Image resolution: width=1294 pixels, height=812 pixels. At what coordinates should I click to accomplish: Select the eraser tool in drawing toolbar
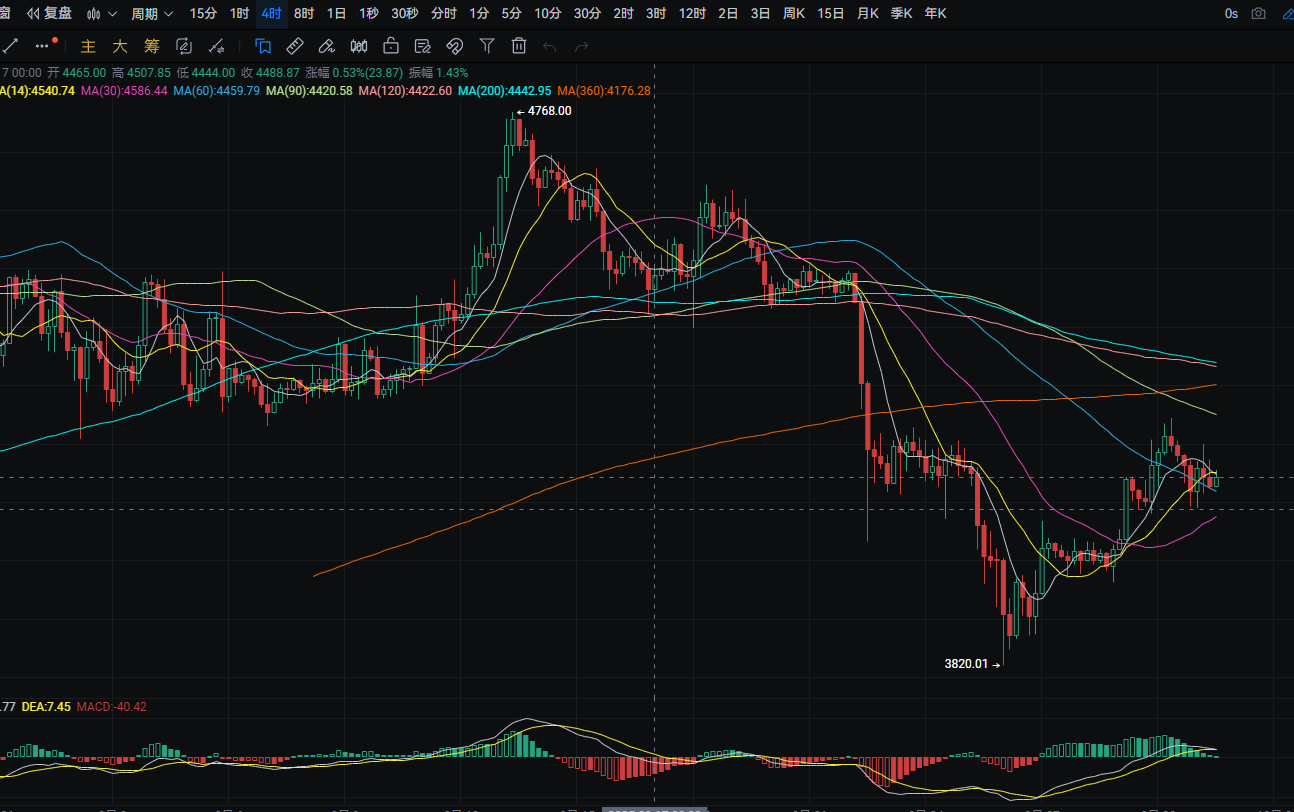coord(326,45)
